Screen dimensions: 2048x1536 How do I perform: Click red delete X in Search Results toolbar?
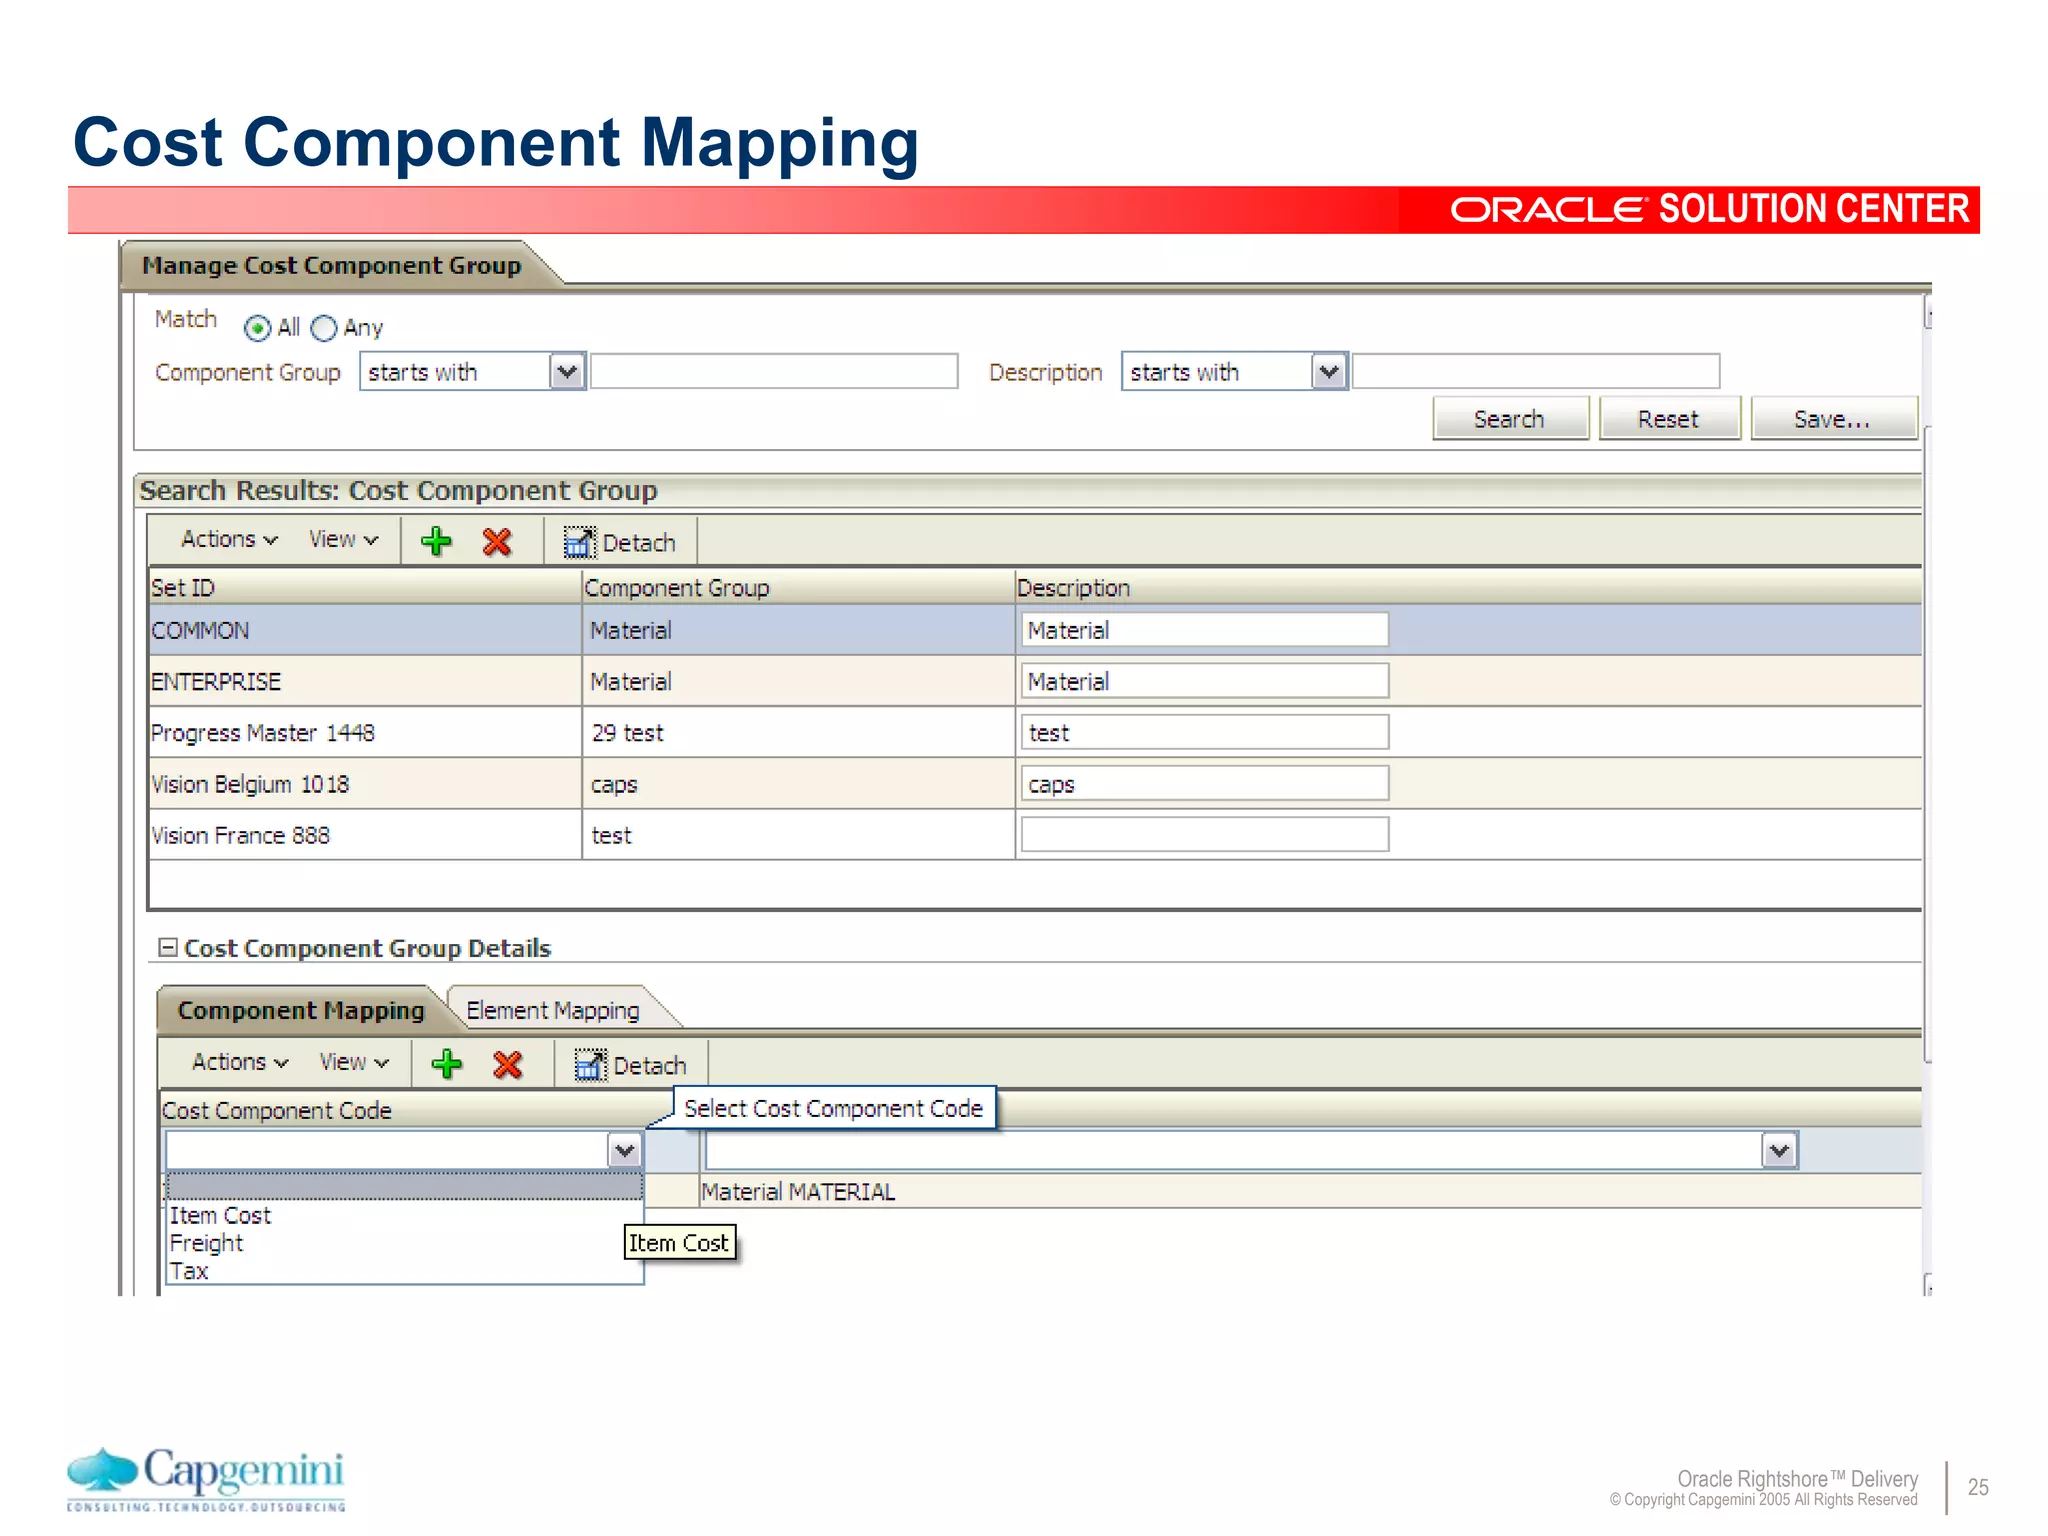pyautogui.click(x=497, y=541)
